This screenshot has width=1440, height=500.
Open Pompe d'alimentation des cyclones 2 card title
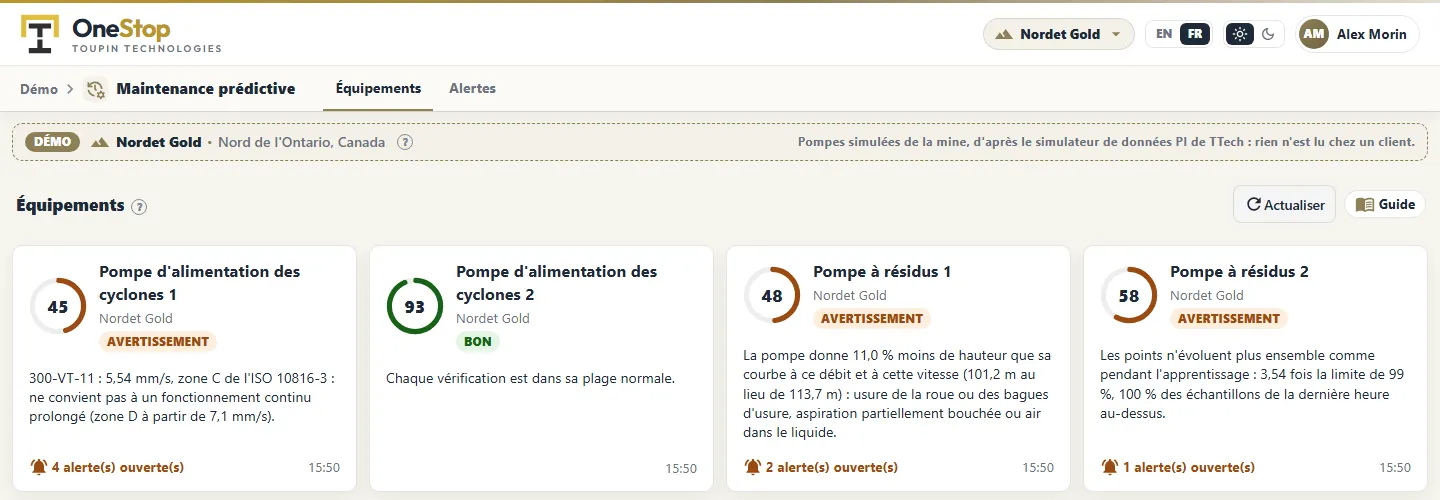point(556,283)
